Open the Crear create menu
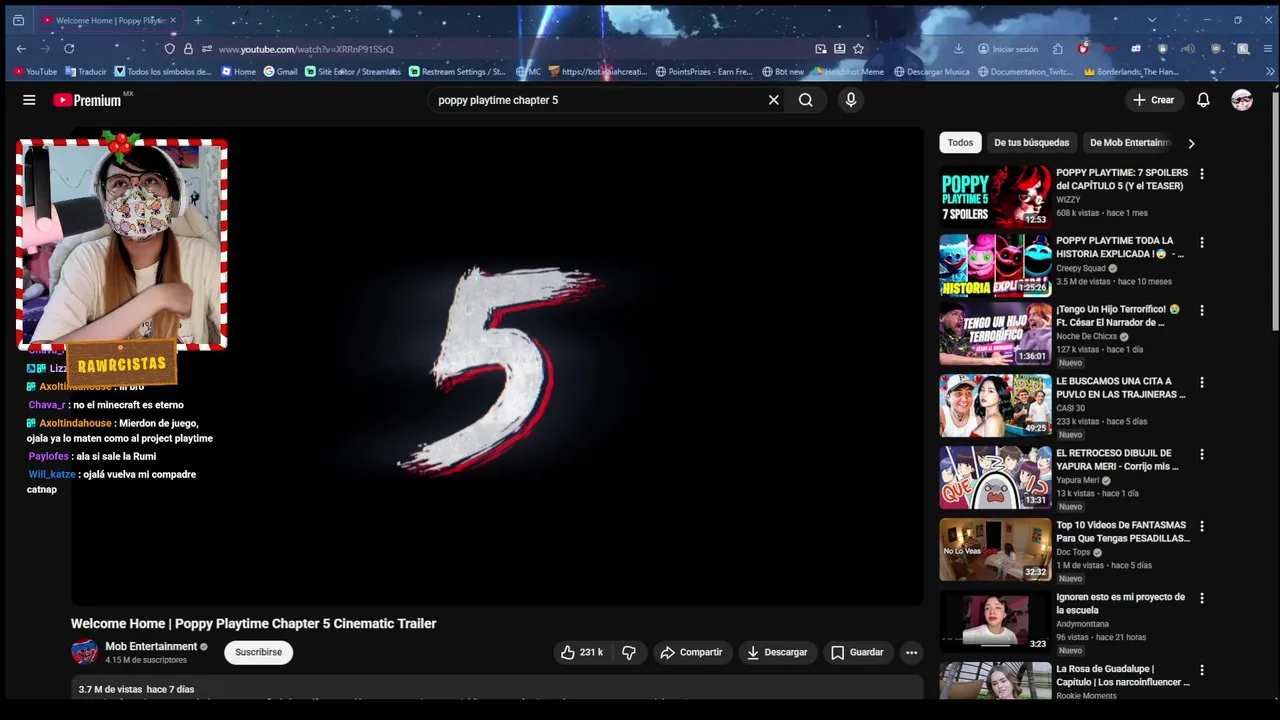1280x720 pixels. [x=1154, y=100]
